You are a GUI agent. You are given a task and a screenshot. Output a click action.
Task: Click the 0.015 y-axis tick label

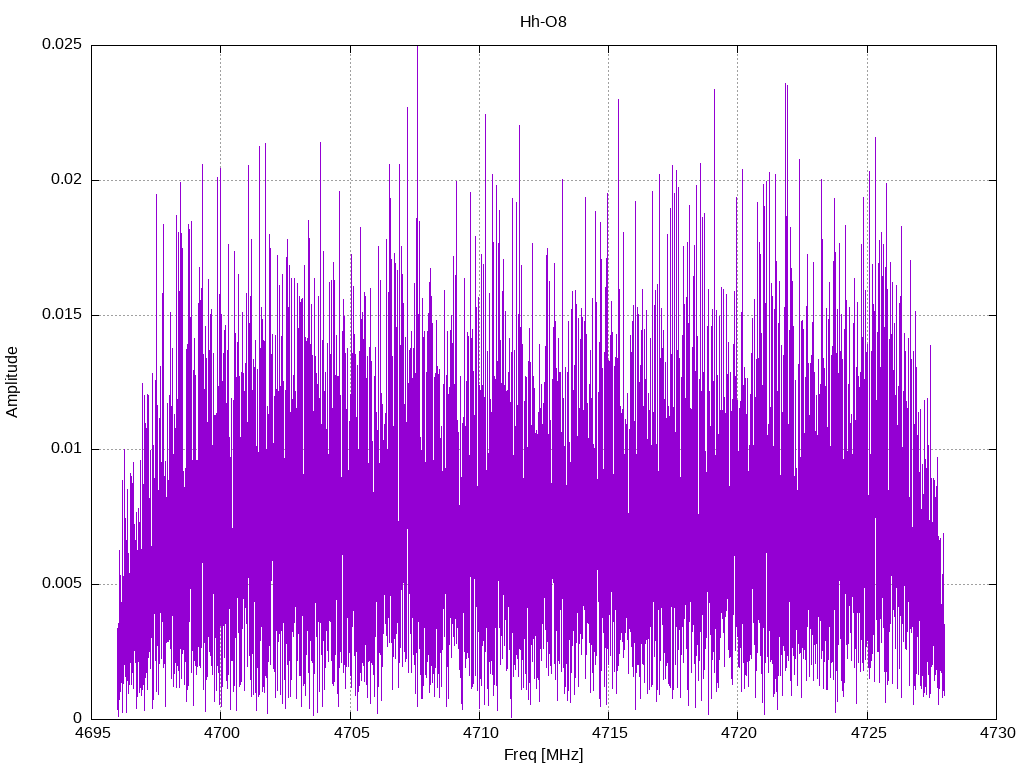pos(62,314)
